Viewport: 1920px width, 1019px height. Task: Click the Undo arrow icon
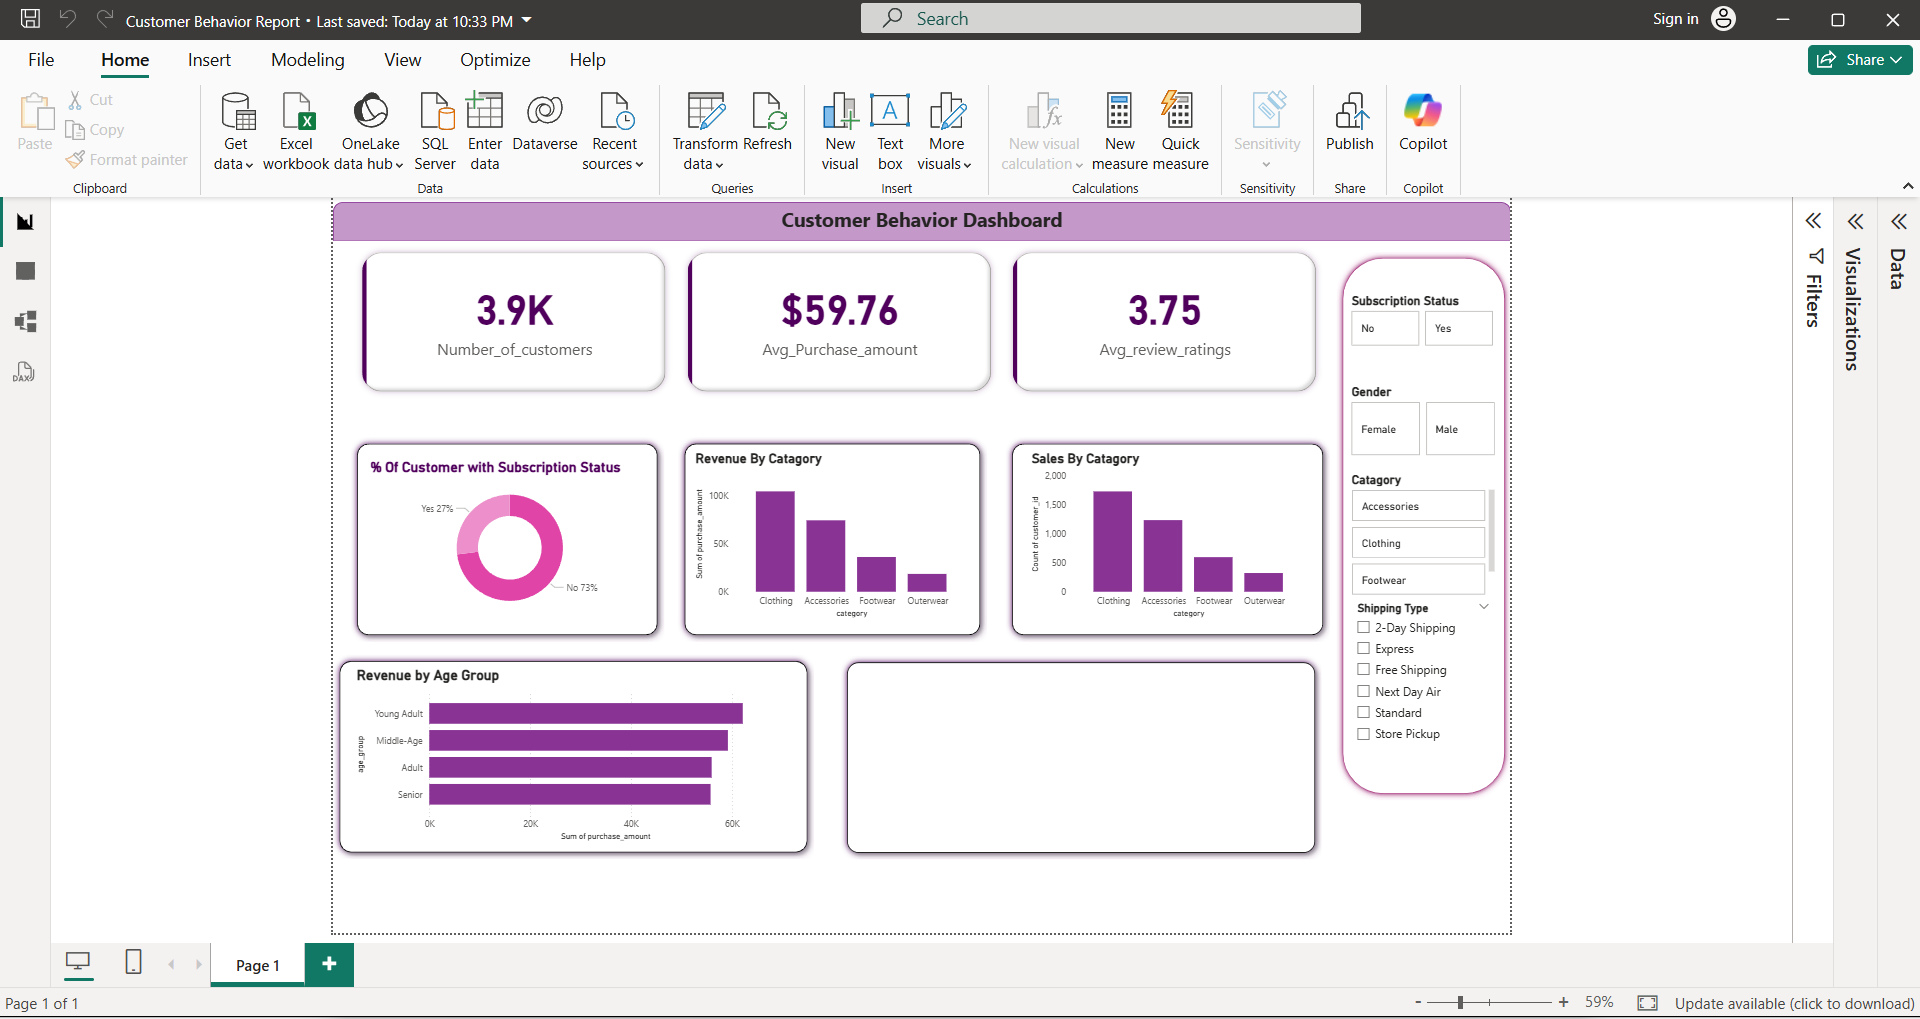[68, 19]
